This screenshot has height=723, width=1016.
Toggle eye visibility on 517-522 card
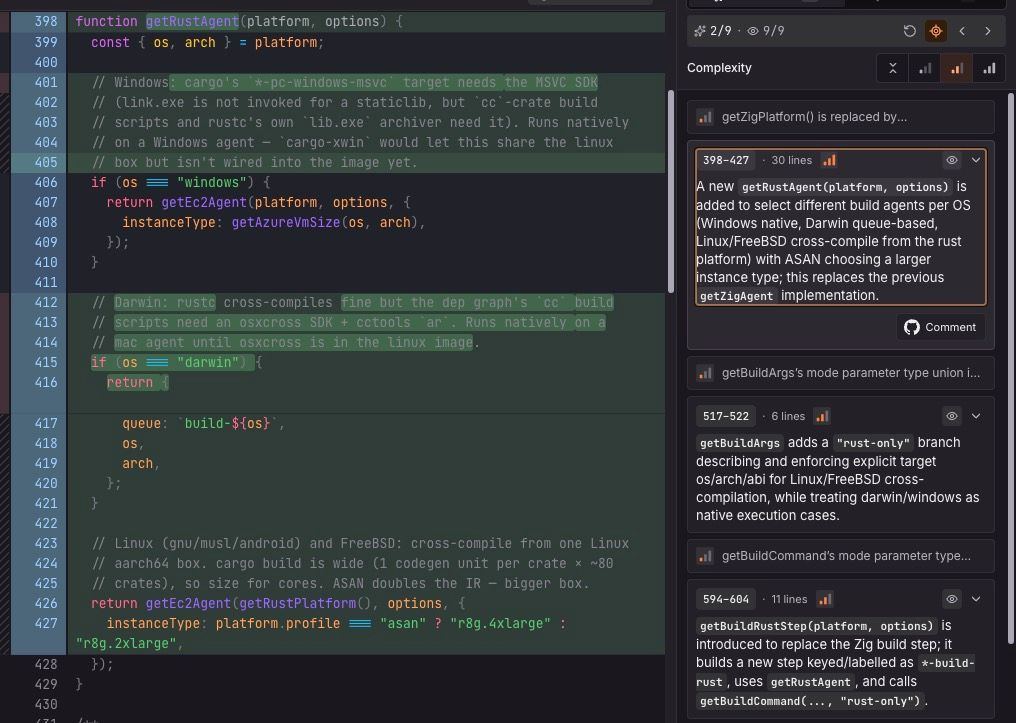tap(951, 416)
